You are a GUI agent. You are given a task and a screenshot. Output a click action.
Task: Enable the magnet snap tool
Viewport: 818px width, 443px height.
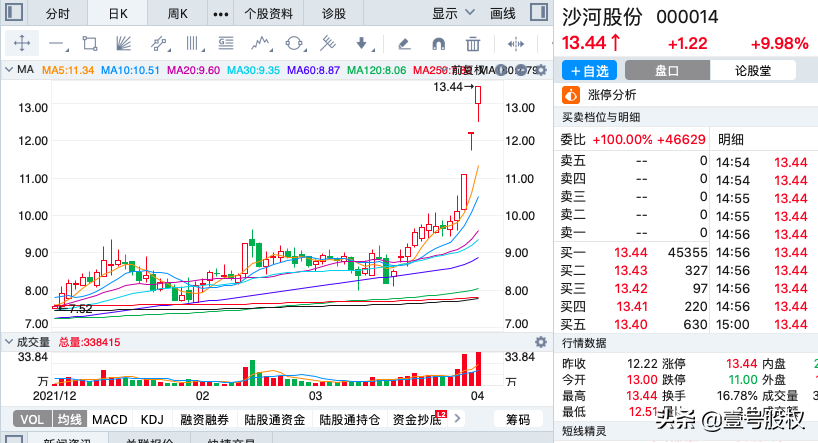click(438, 44)
